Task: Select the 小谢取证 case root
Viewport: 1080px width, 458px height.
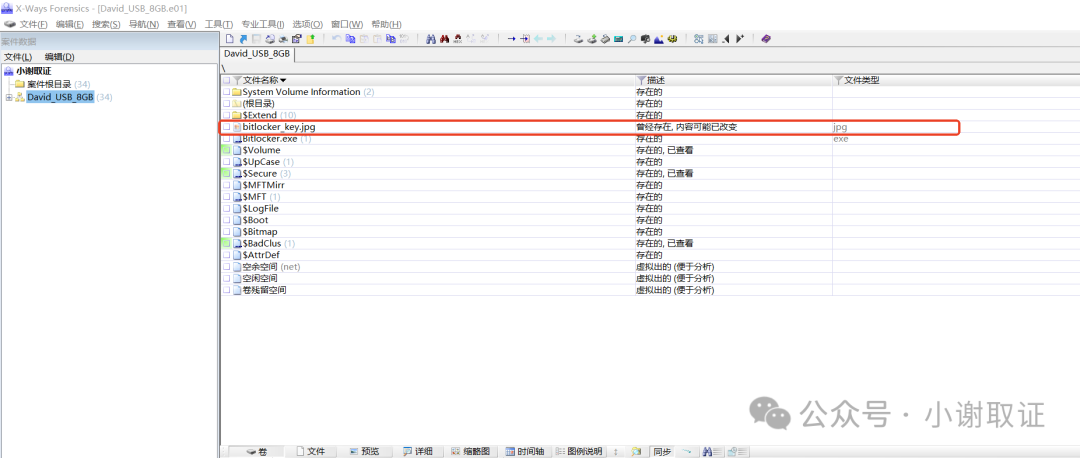Action: pos(33,71)
